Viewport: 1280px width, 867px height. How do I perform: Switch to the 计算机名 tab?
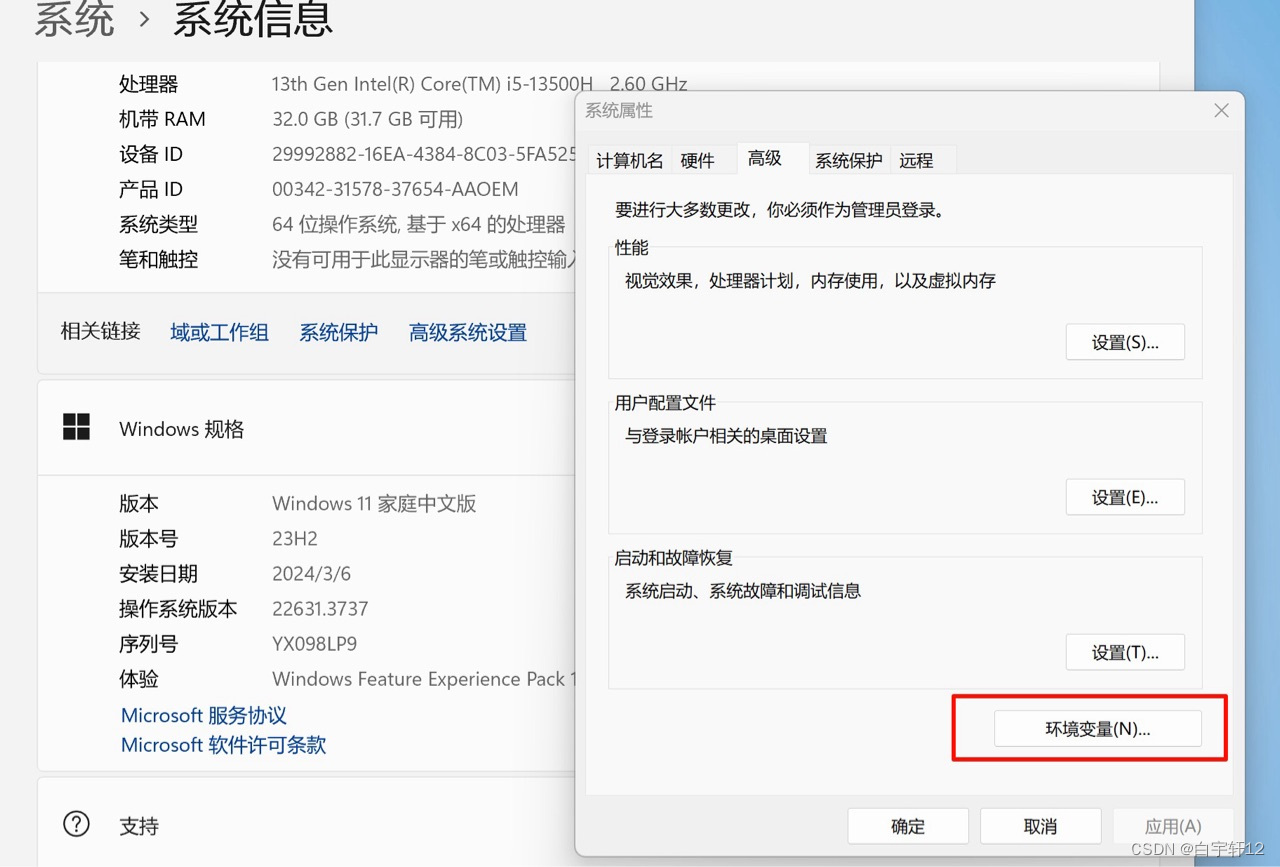pyautogui.click(x=630, y=160)
